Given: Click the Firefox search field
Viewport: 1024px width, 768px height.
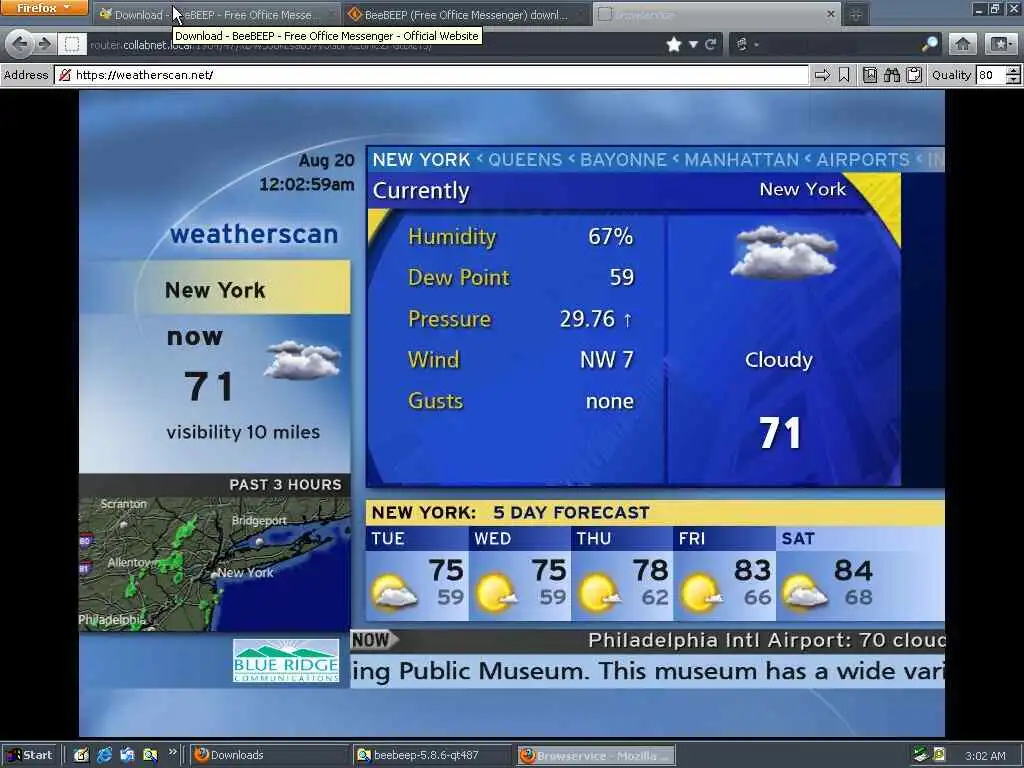Looking at the screenshot, I should pos(839,44).
